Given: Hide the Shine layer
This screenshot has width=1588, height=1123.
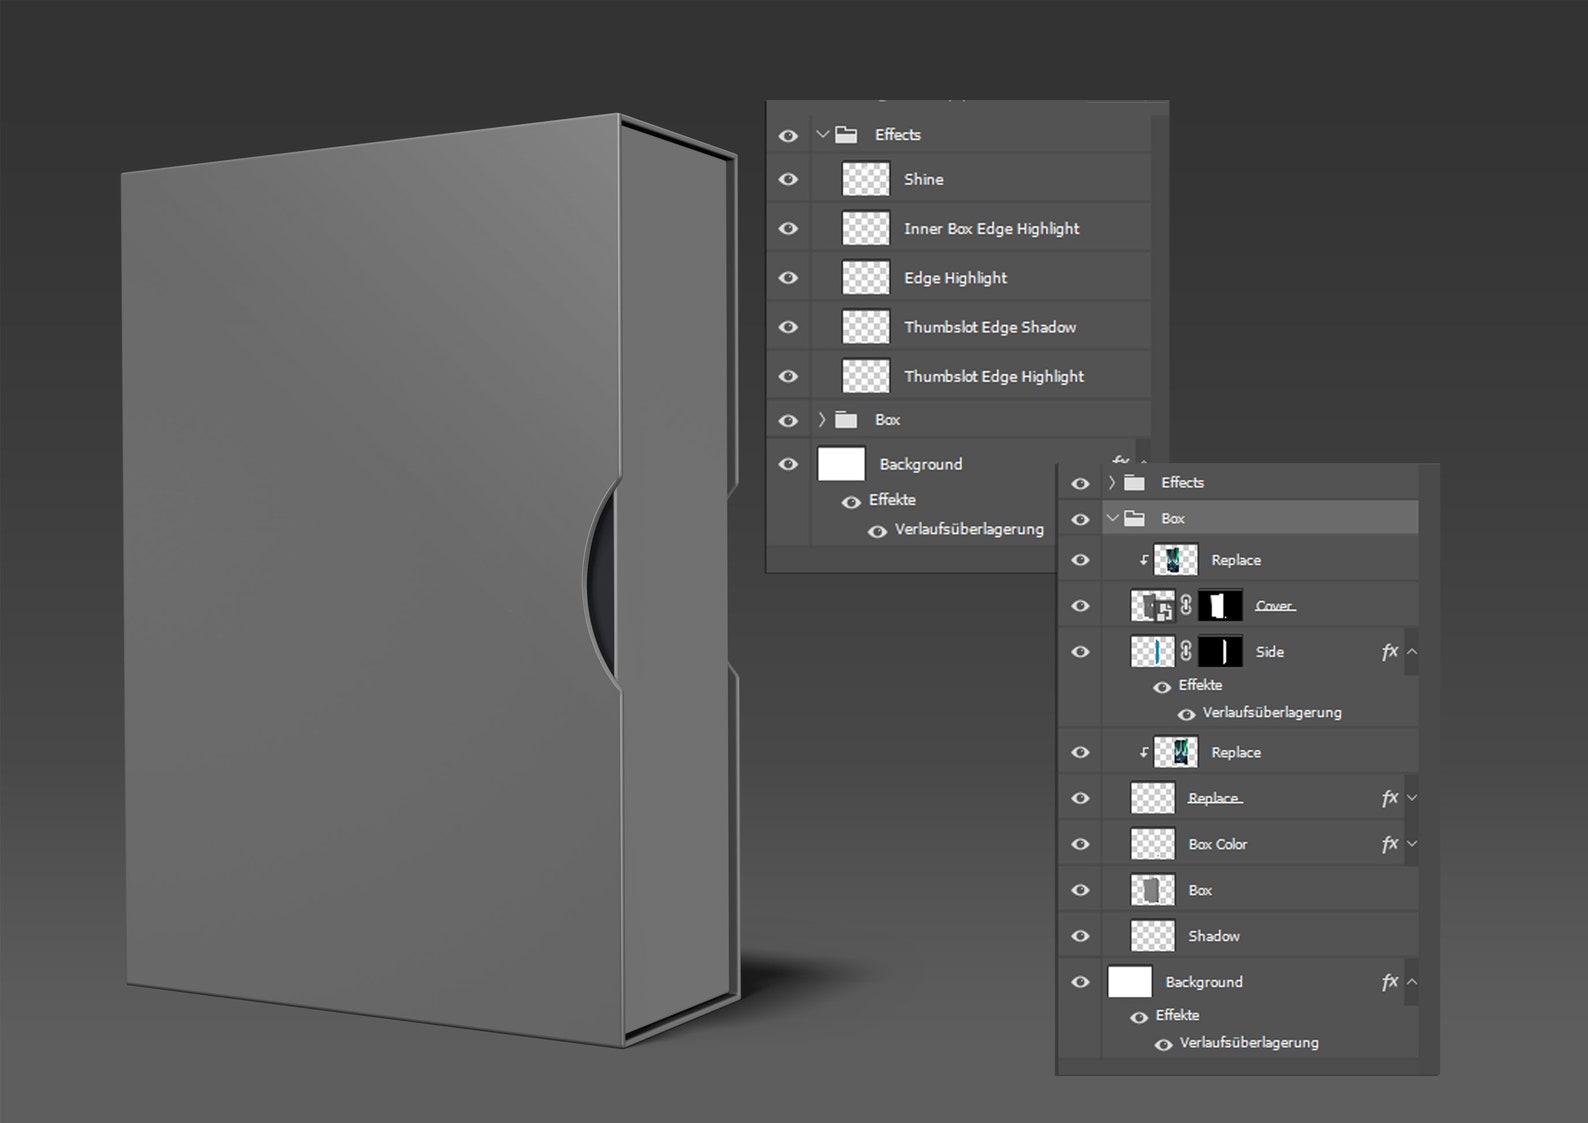Looking at the screenshot, I should tap(788, 179).
